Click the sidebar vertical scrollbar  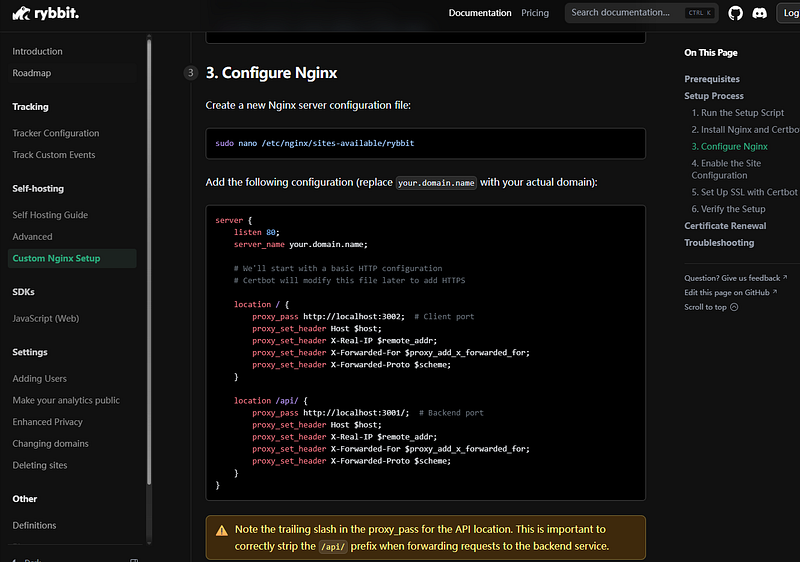tap(149, 260)
